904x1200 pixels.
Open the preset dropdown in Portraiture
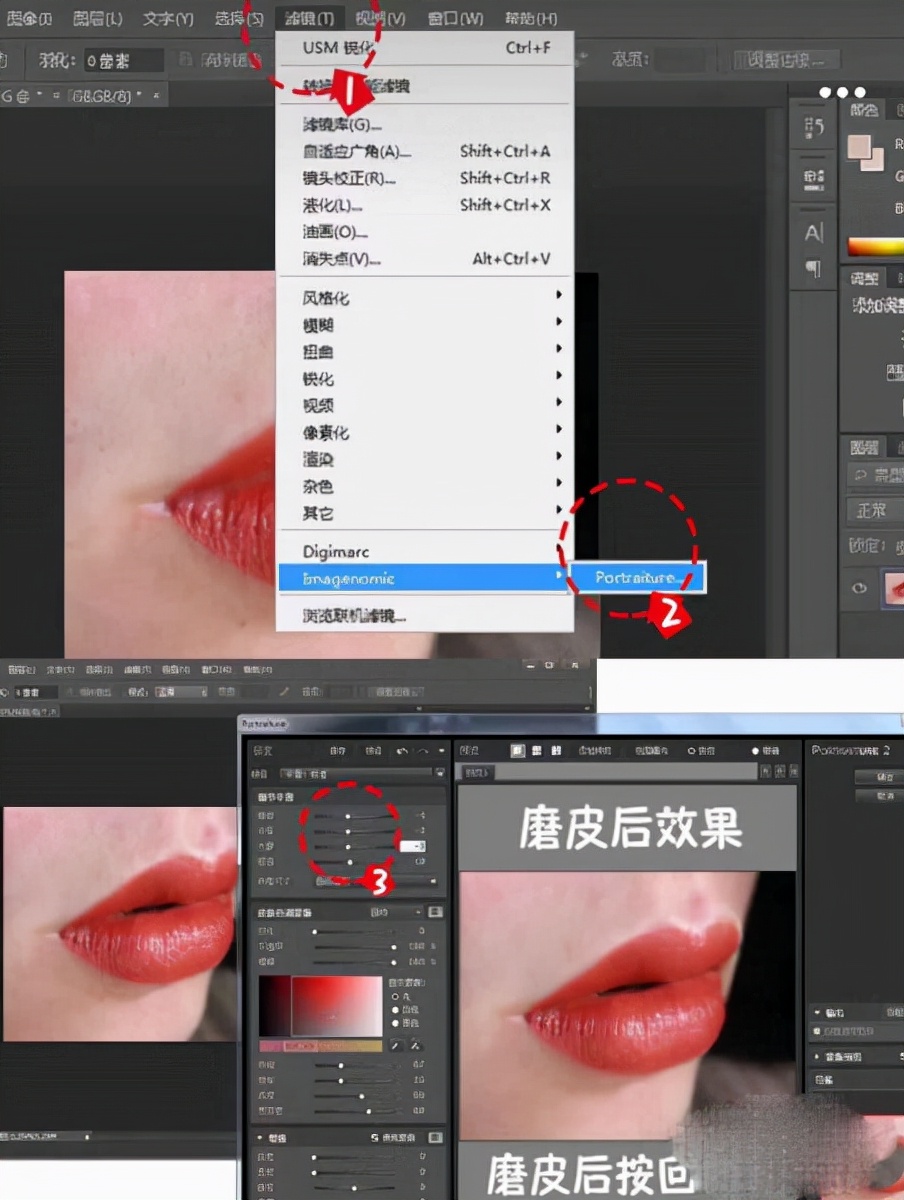coord(362,774)
